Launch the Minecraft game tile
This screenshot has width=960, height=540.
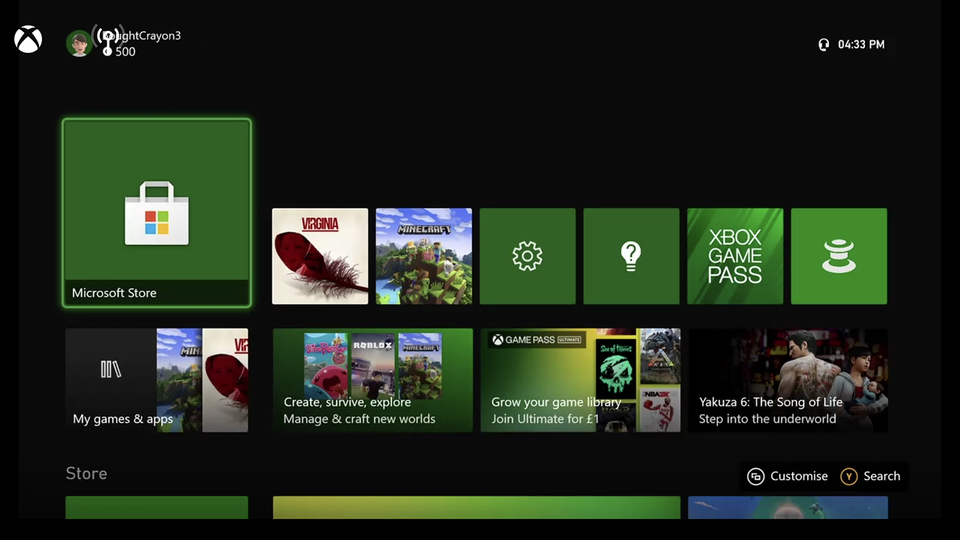point(424,256)
